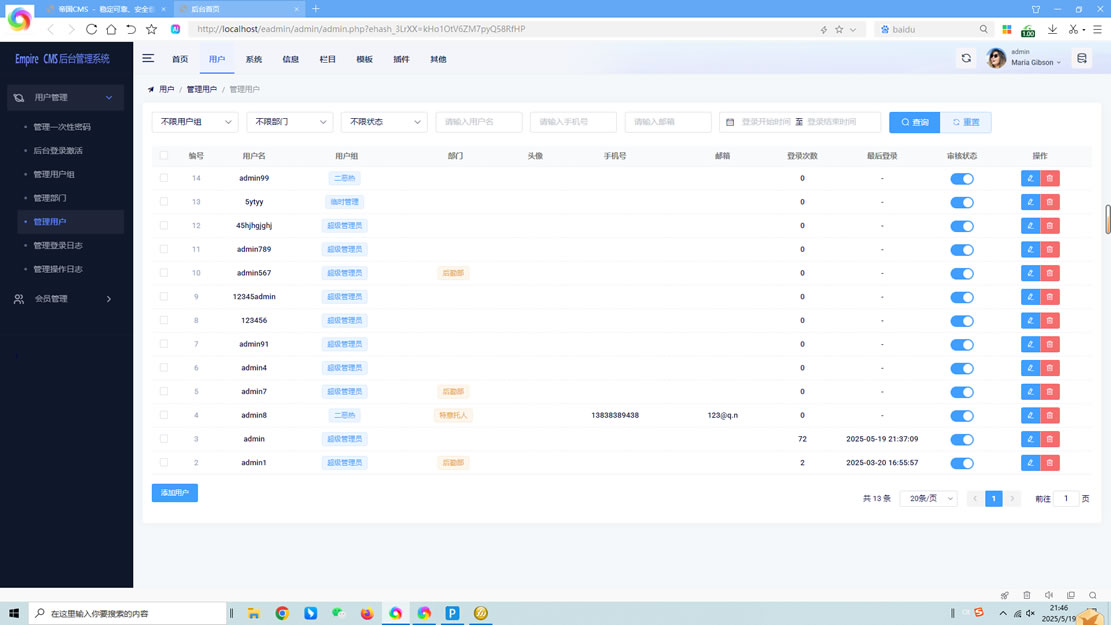1111x625 pixels.
Task: Open the 不限状态 dropdown
Action: click(384, 122)
